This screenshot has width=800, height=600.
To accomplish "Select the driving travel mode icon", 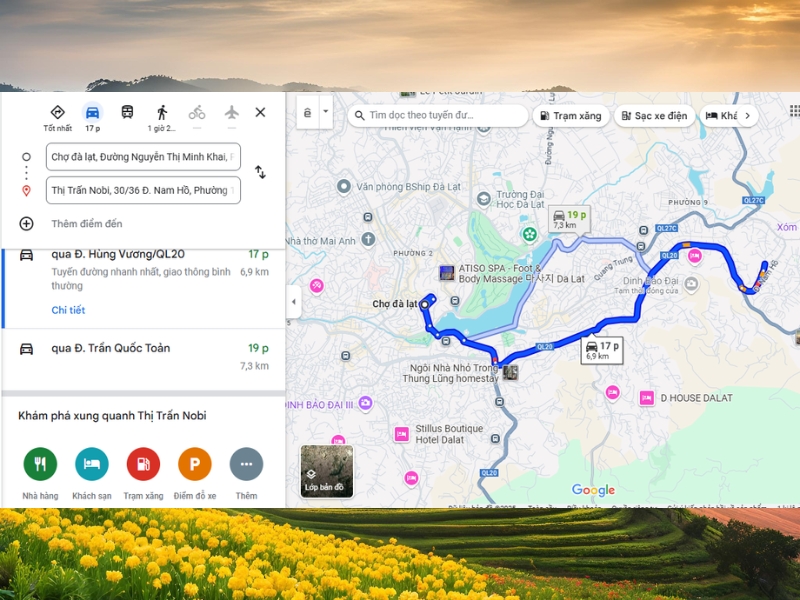I will click(92, 112).
